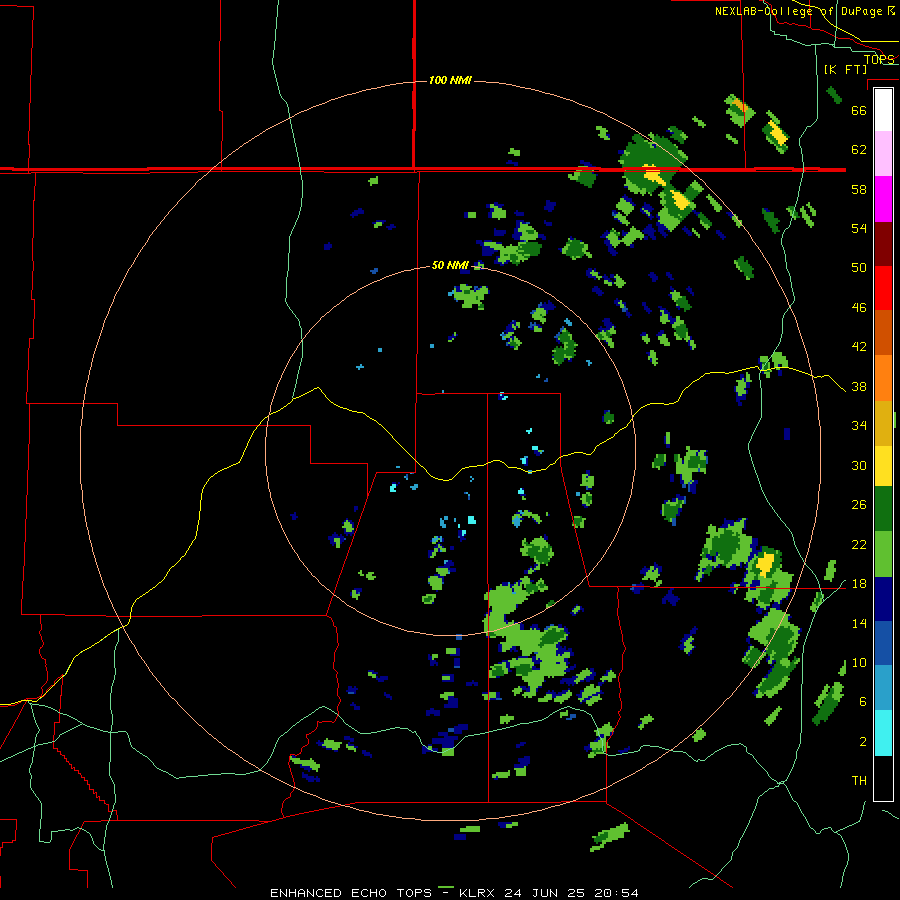Click the legend value 6
This screenshot has width=900, height=900.
pyautogui.click(x=863, y=702)
